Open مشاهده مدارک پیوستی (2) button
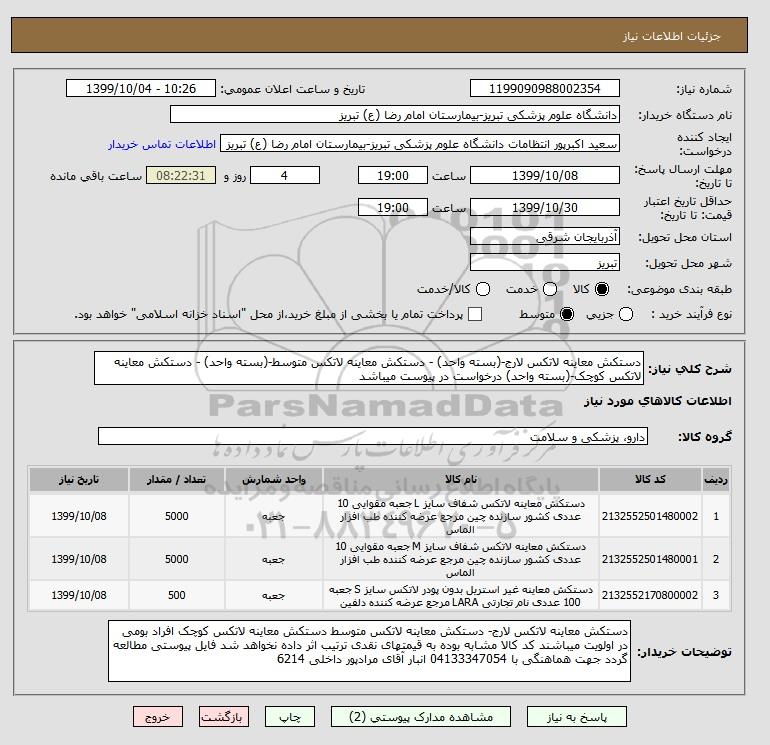 (x=420, y=717)
